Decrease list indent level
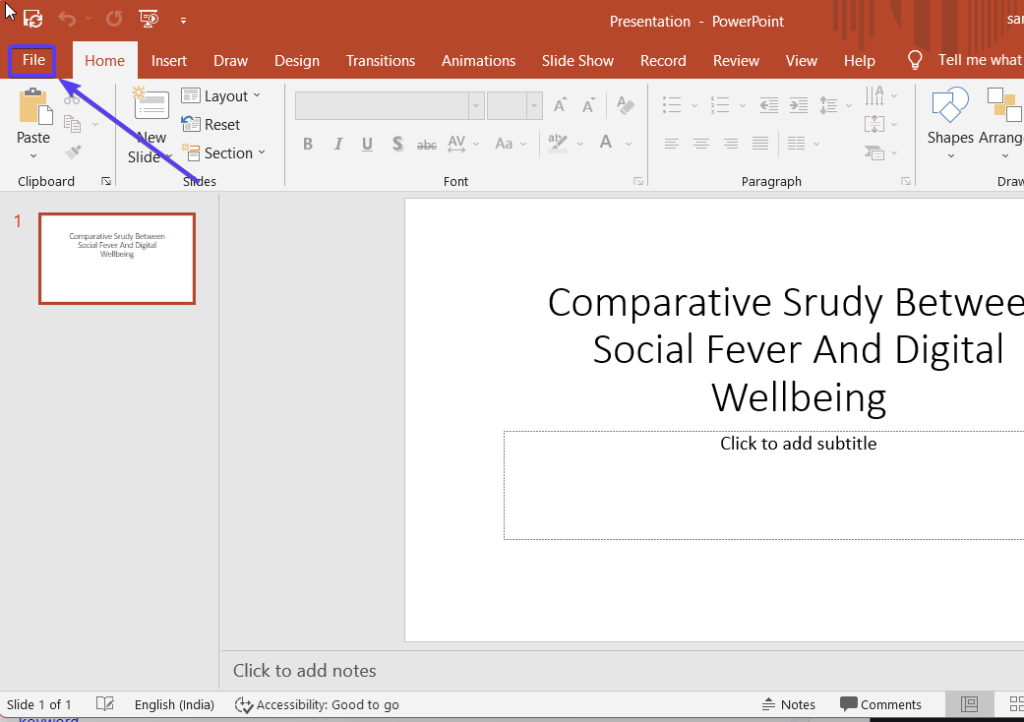Screen dimensions: 1024x722 coord(769,105)
